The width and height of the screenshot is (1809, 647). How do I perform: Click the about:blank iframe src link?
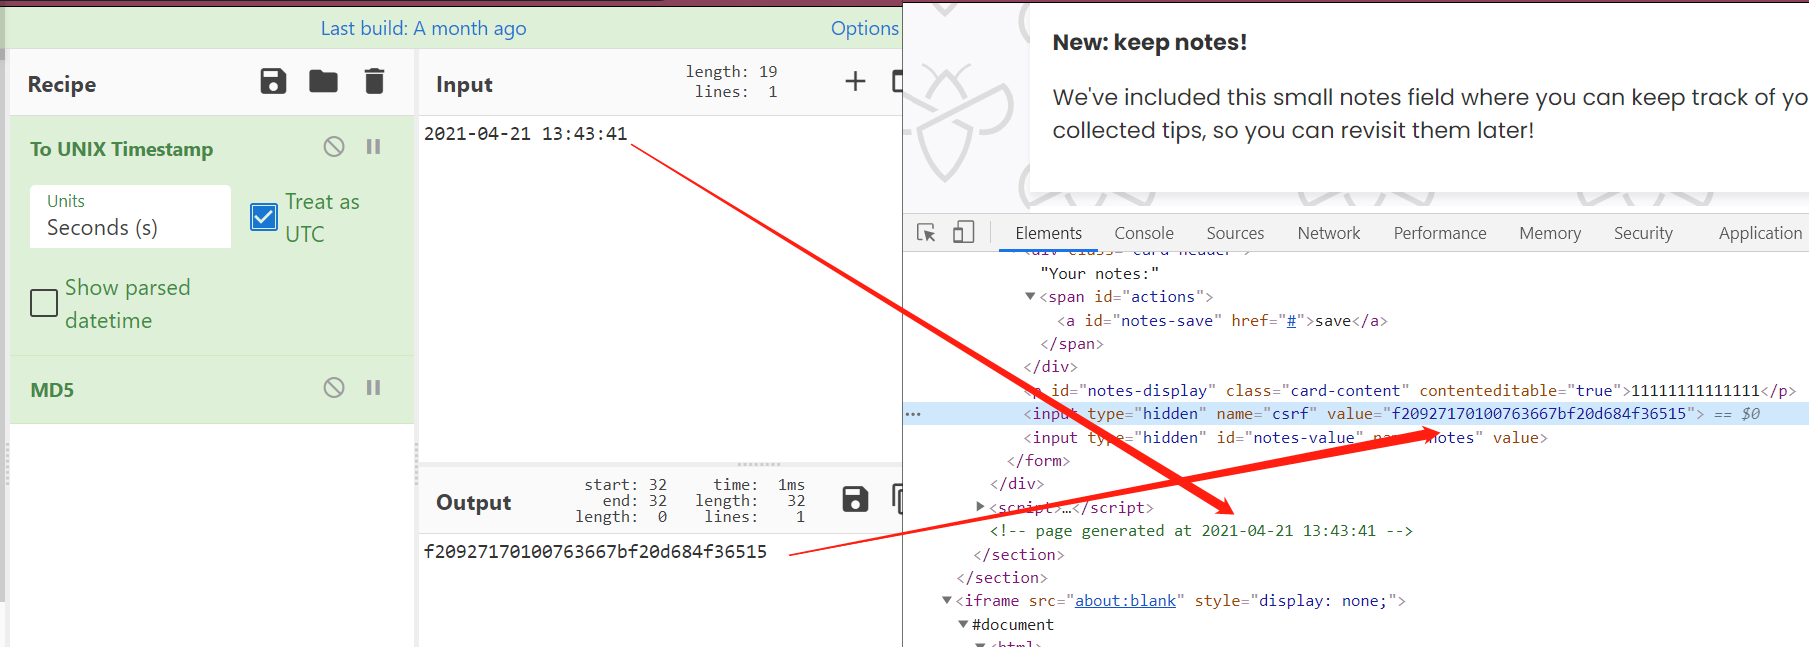(x=1125, y=601)
